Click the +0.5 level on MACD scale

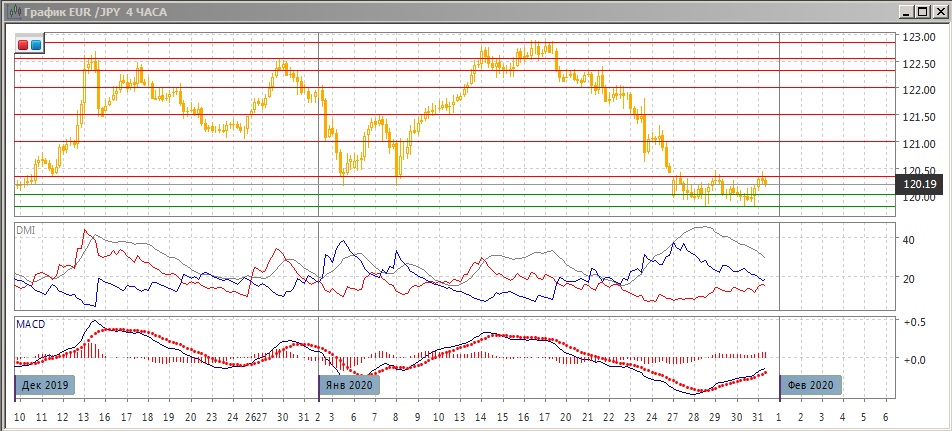[x=912, y=321]
